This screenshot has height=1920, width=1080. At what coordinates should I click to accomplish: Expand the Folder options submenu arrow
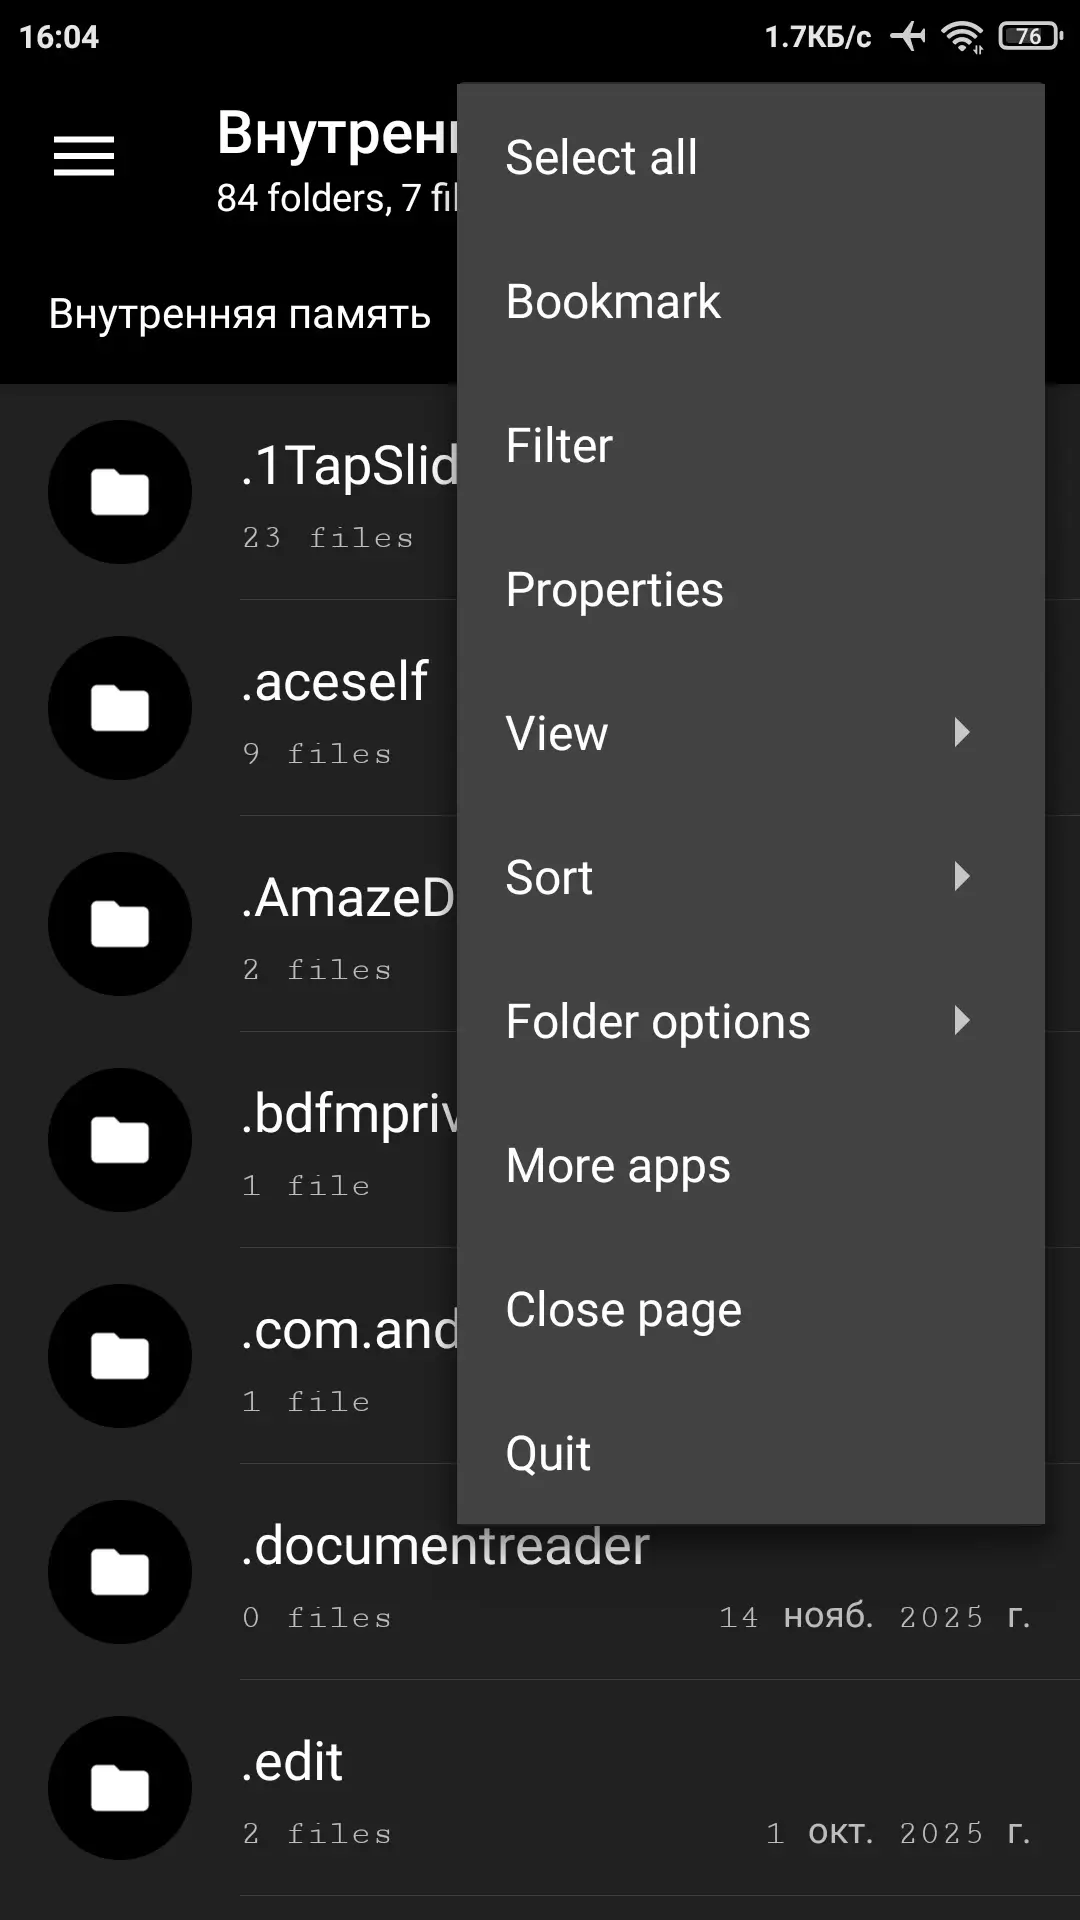(x=961, y=1021)
